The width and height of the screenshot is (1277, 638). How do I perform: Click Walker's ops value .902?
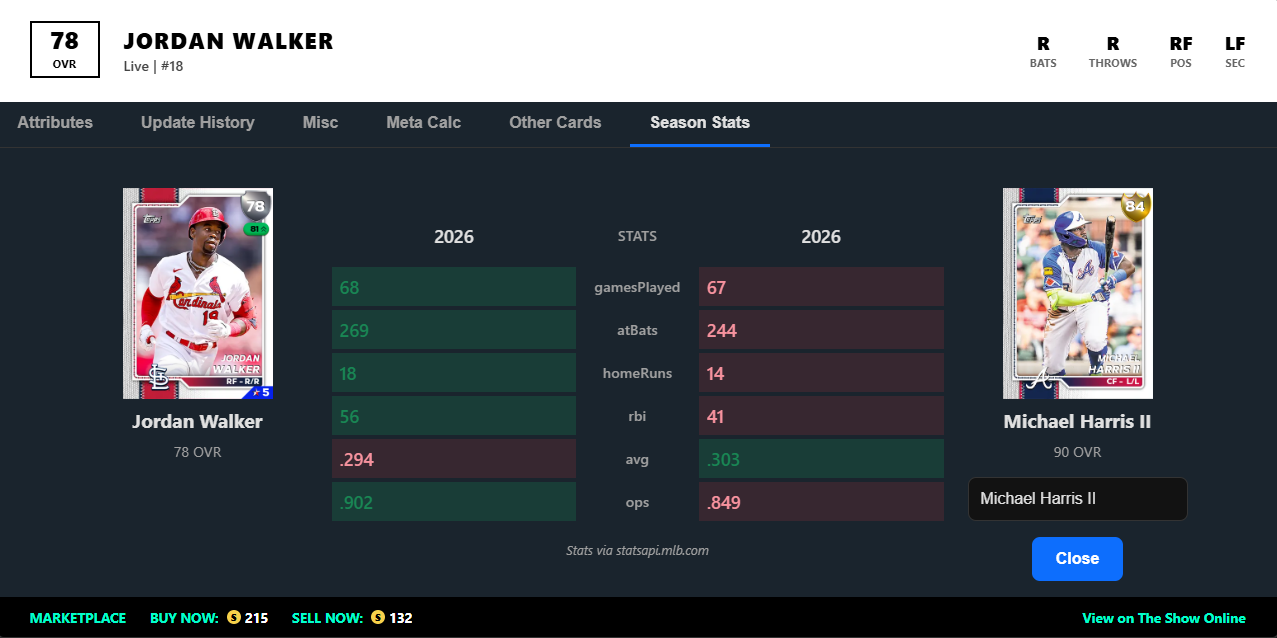pos(454,502)
